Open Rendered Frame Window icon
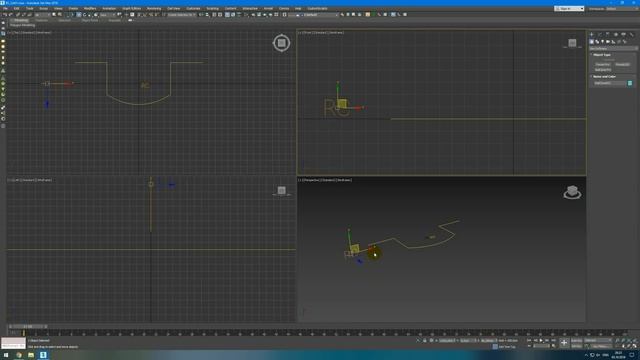Screen dimensions: 640x360 259,14
